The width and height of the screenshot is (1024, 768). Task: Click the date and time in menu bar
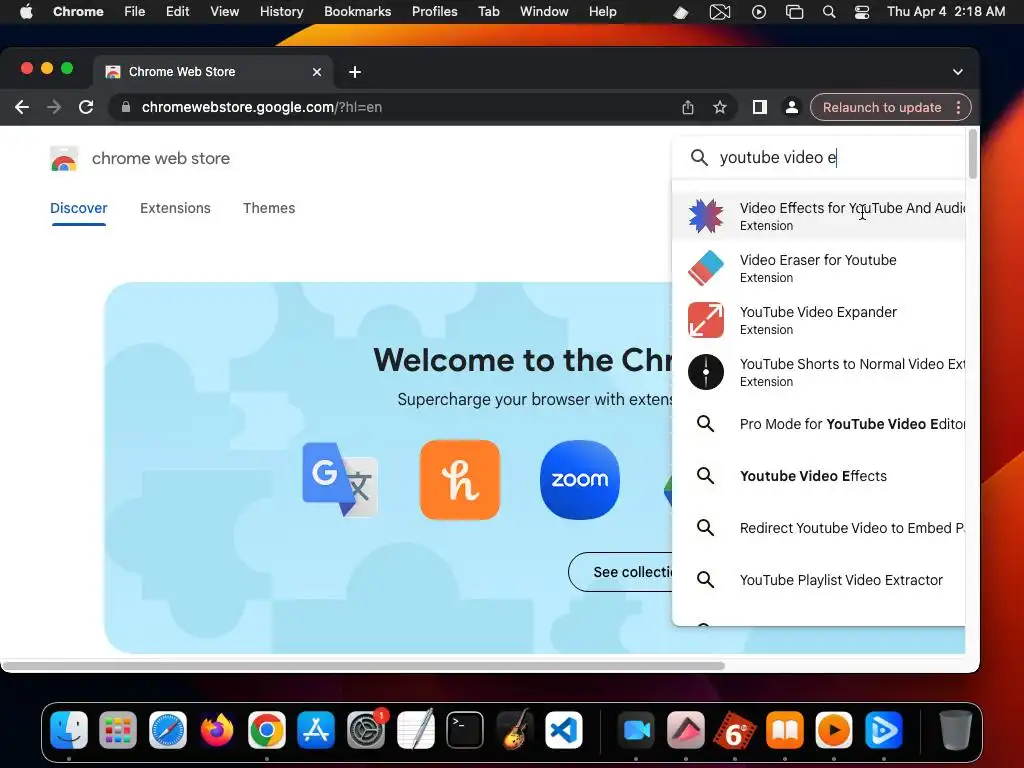coord(946,12)
